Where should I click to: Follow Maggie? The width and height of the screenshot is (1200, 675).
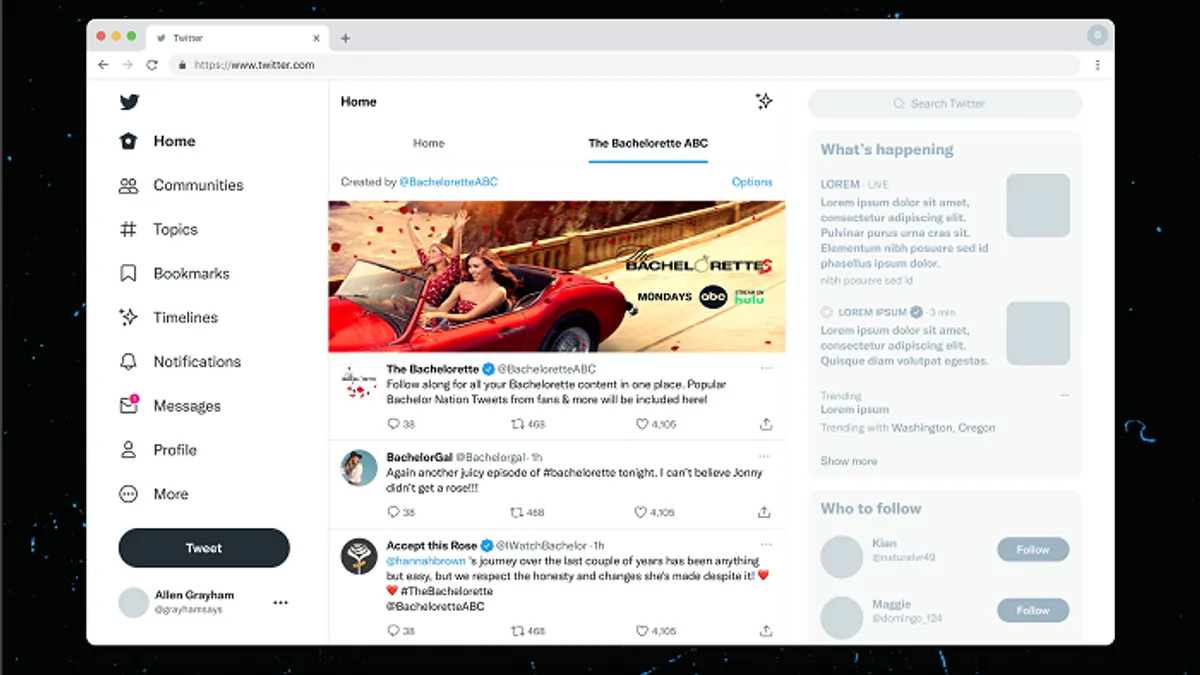1033,610
